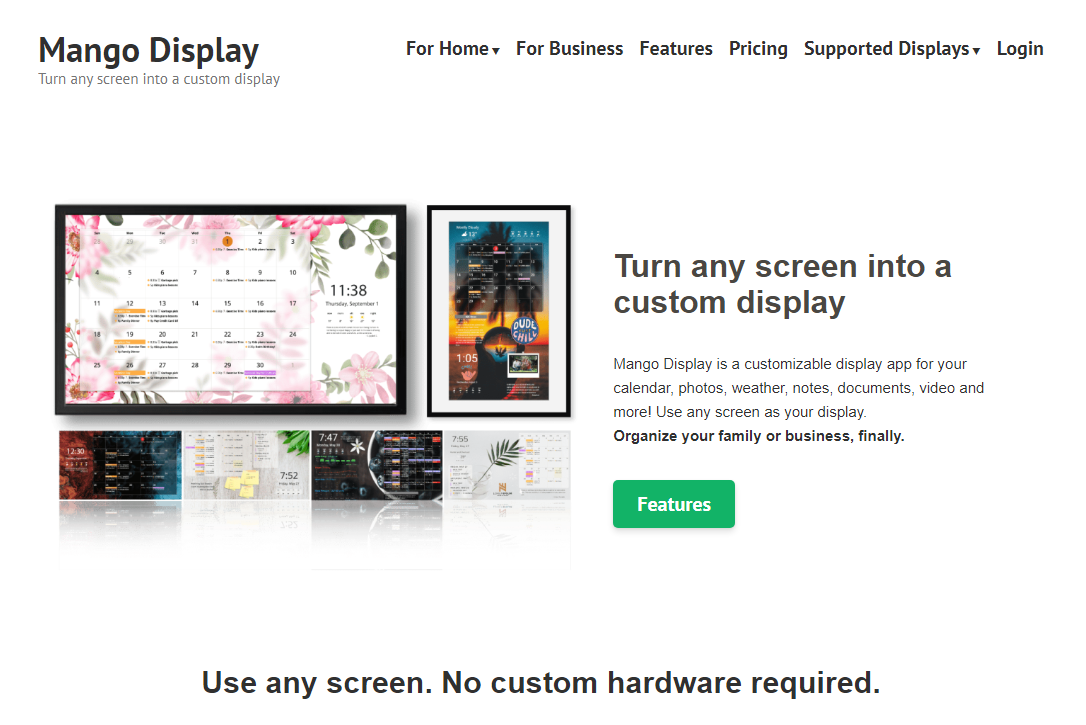Open the For Home dropdown menu
Image resolution: width=1086 pixels, height=725 pixels.
coord(452,49)
